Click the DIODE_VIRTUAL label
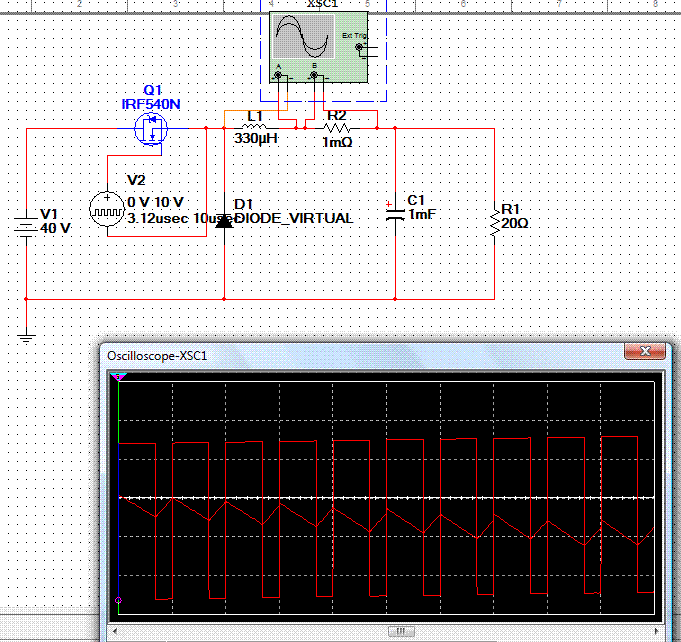This screenshot has height=642, width=681. click(x=294, y=218)
